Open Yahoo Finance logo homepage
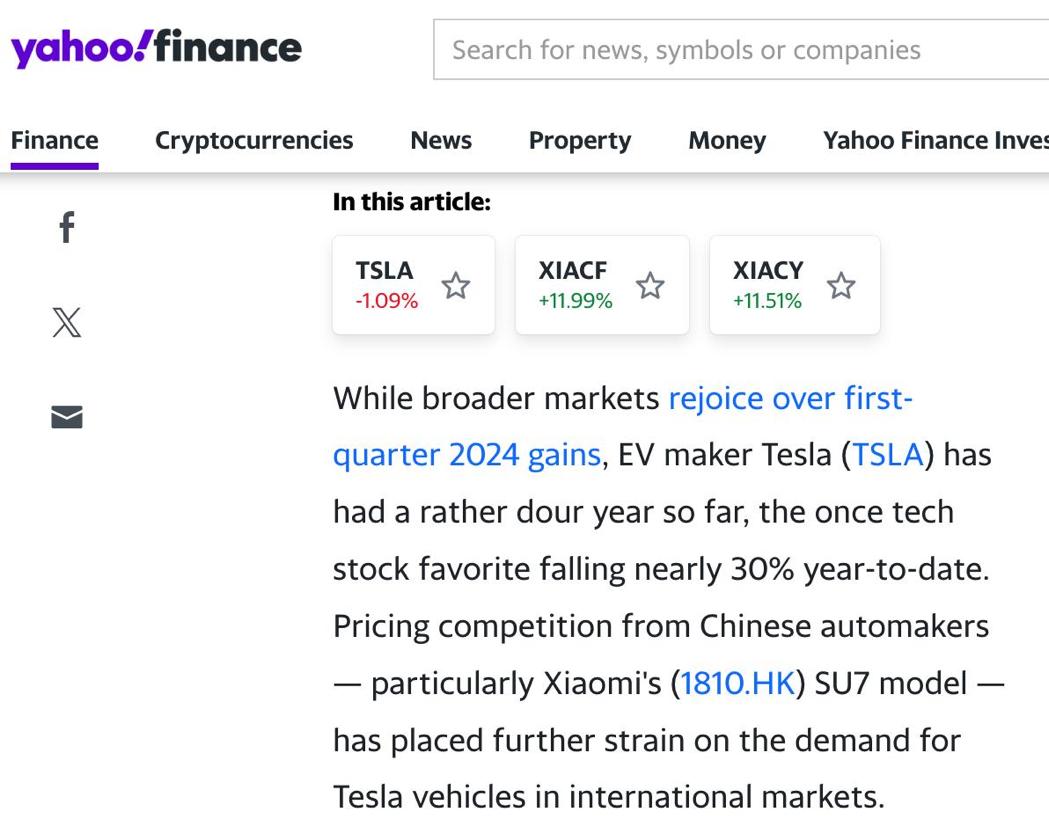The image size is (1049, 834). [x=156, y=48]
